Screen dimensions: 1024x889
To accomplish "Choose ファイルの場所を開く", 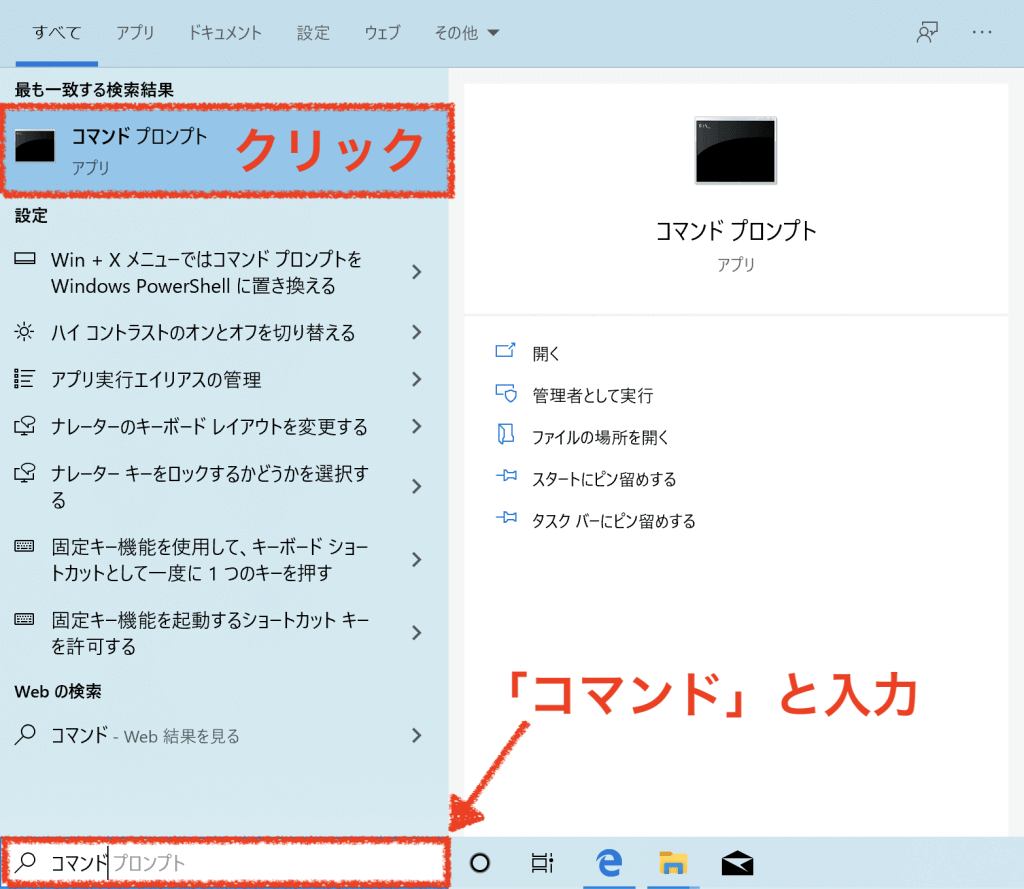I will pyautogui.click(x=600, y=438).
